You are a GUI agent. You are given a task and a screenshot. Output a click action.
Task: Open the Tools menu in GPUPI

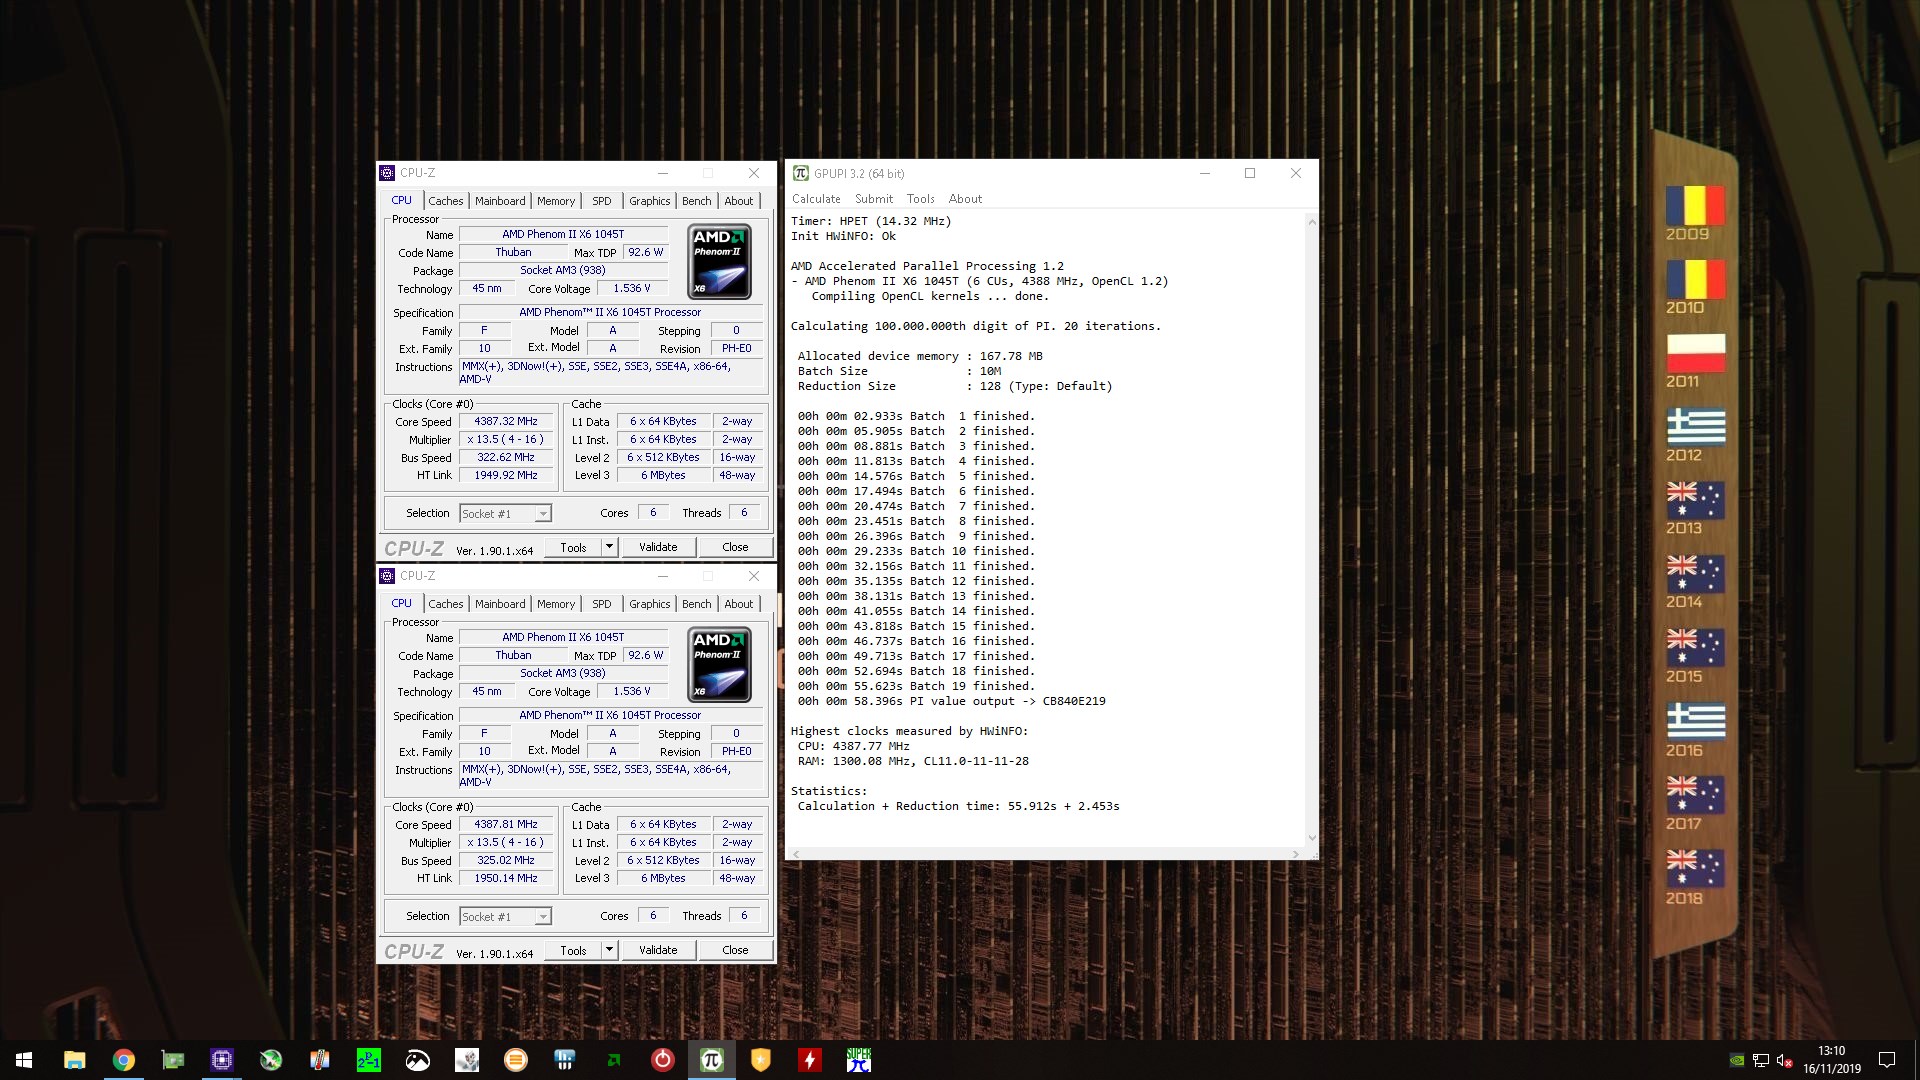[x=920, y=199]
